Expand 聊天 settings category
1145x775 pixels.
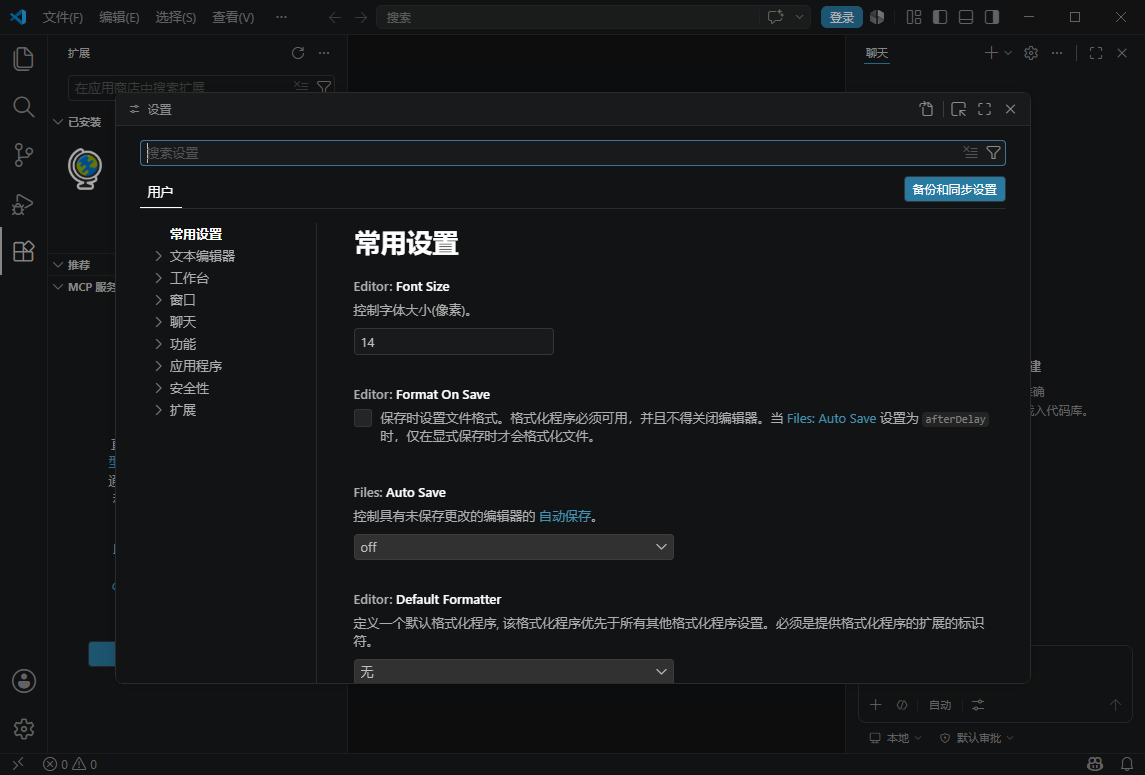(x=158, y=321)
